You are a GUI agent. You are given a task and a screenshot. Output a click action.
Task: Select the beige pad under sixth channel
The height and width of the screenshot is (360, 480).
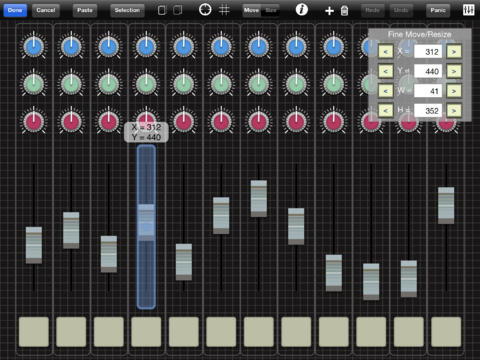click(x=221, y=332)
